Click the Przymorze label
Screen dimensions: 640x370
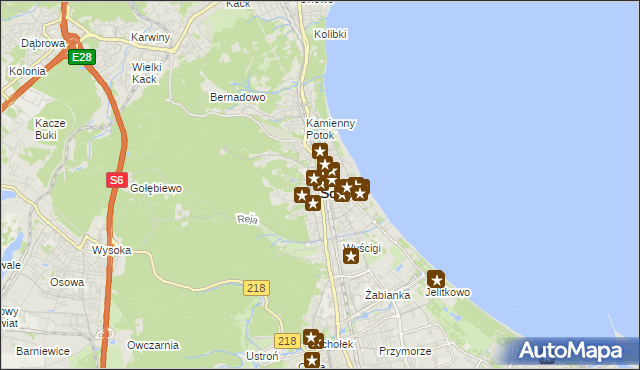coord(405,351)
